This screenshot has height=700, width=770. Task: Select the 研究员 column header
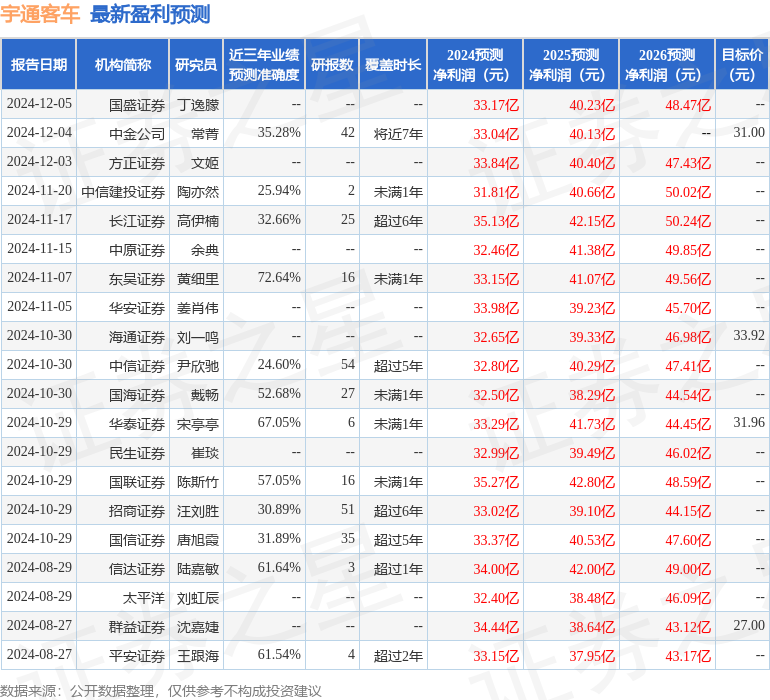196,64
